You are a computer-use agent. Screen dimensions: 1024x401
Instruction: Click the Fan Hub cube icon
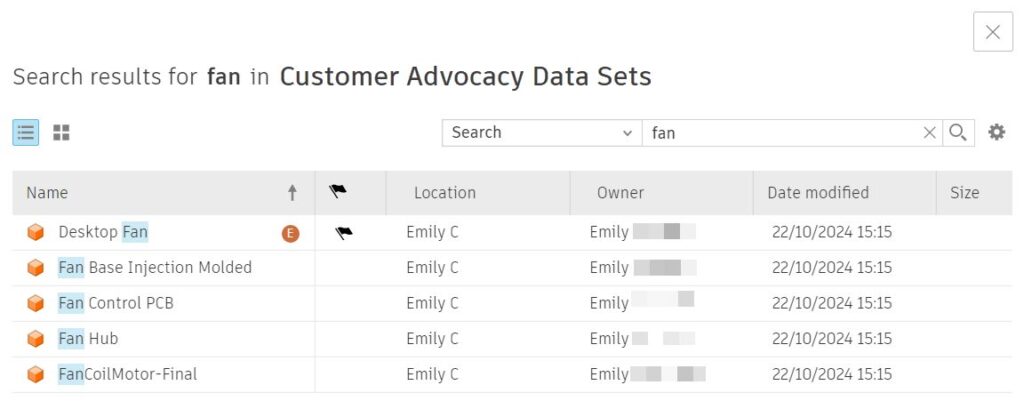[x=36, y=339]
